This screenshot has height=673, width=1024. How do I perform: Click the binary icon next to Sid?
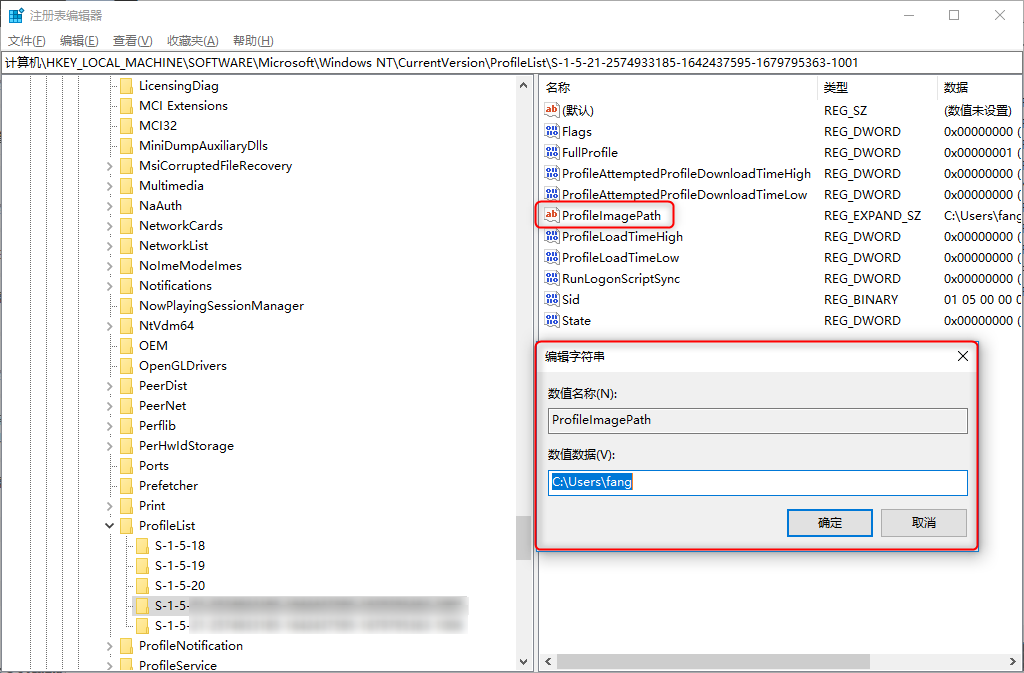pos(552,299)
